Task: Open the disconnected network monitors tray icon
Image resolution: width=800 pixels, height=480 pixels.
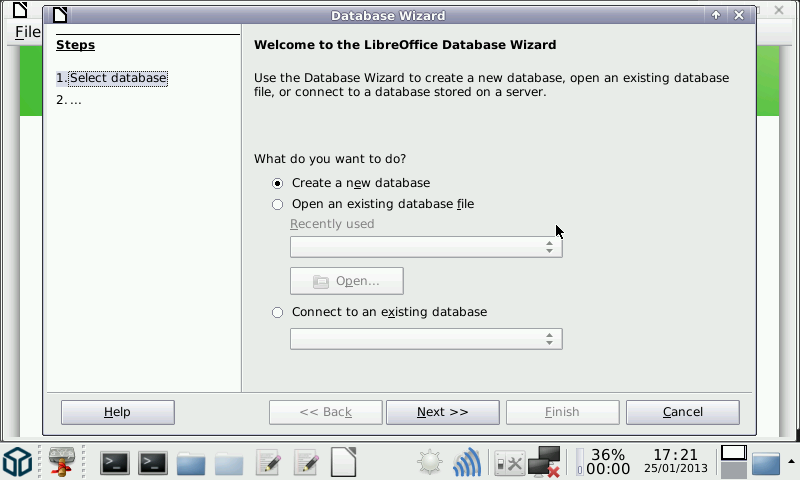Action: [545, 462]
